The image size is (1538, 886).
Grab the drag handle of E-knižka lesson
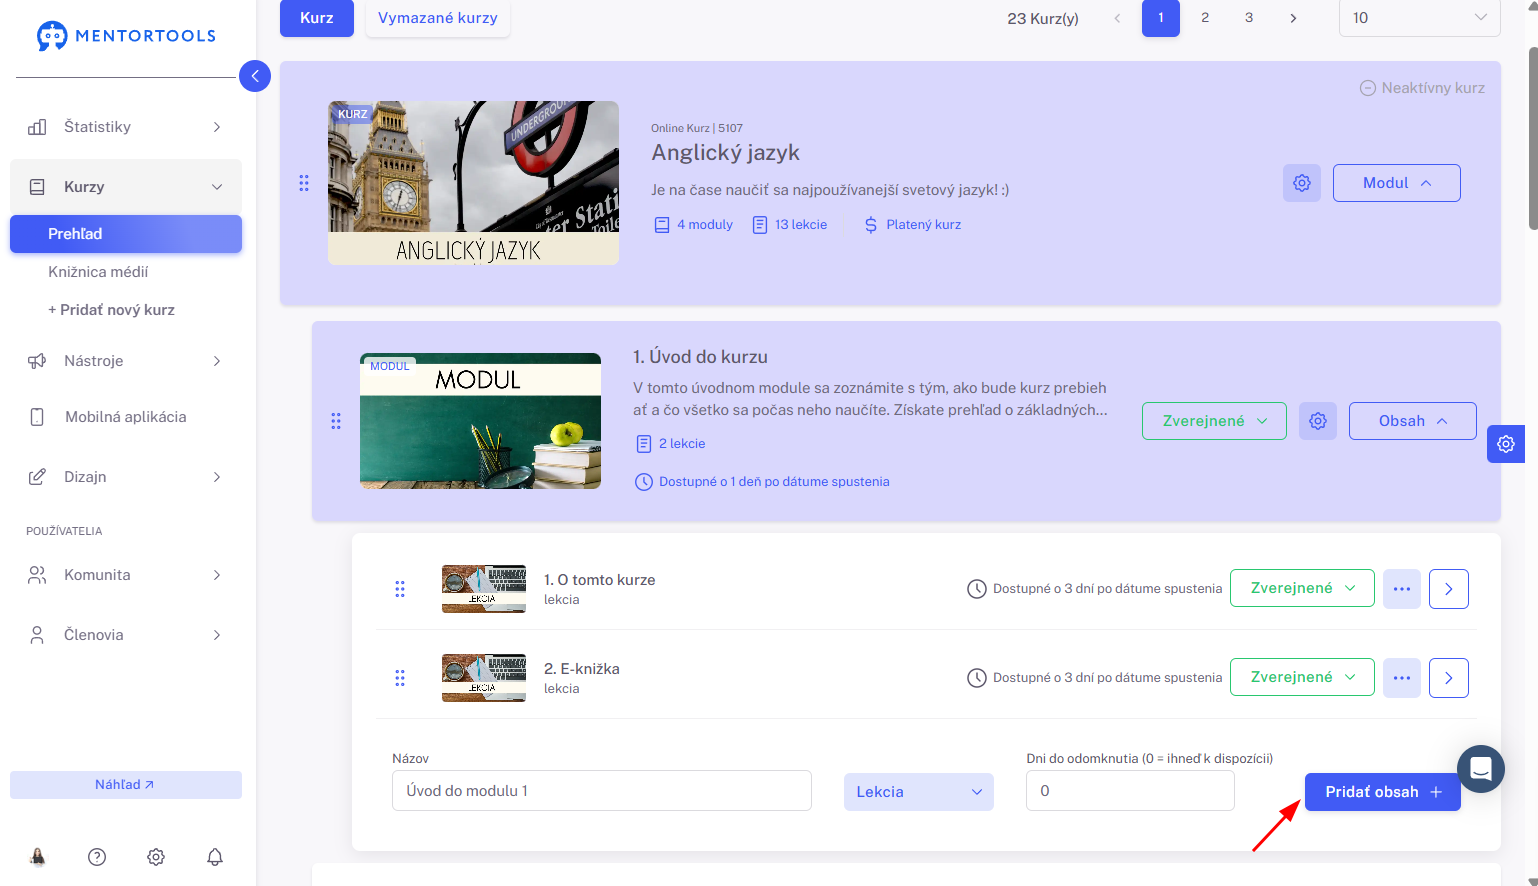pos(400,678)
